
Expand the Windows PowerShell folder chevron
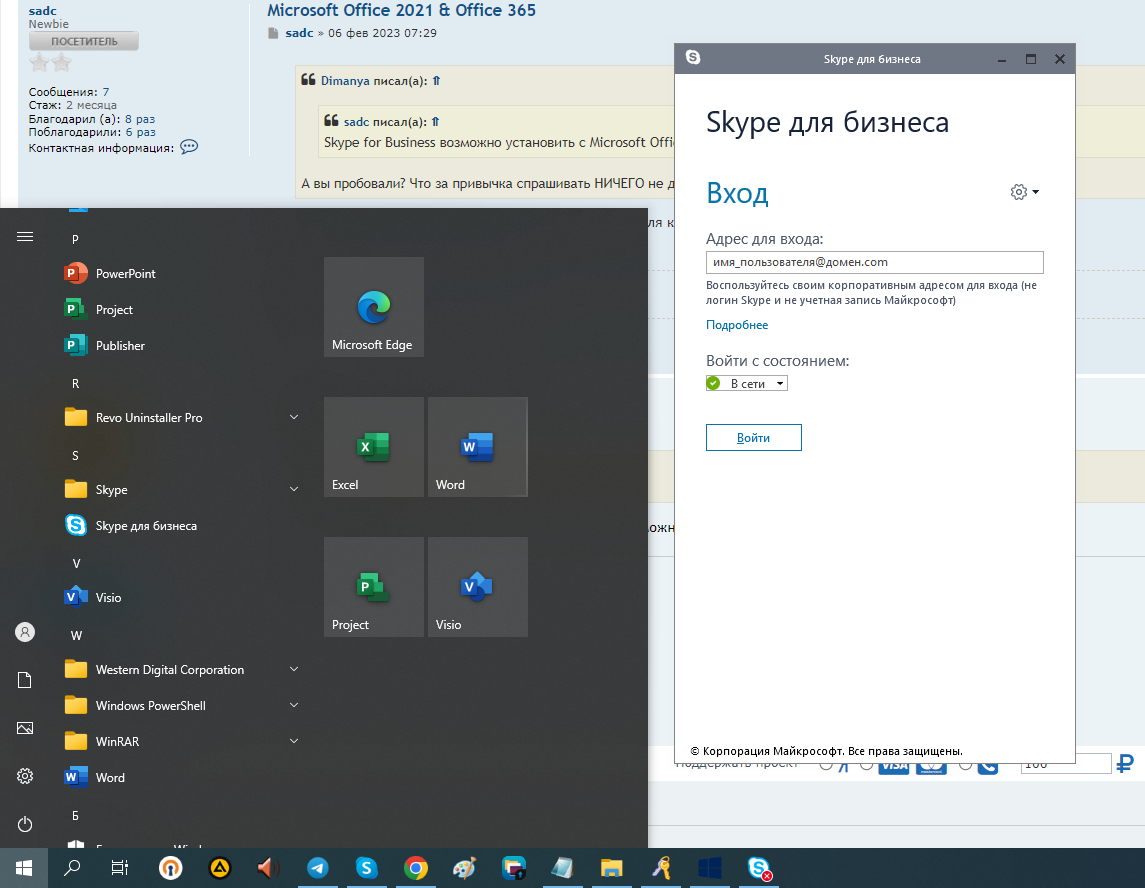click(294, 705)
